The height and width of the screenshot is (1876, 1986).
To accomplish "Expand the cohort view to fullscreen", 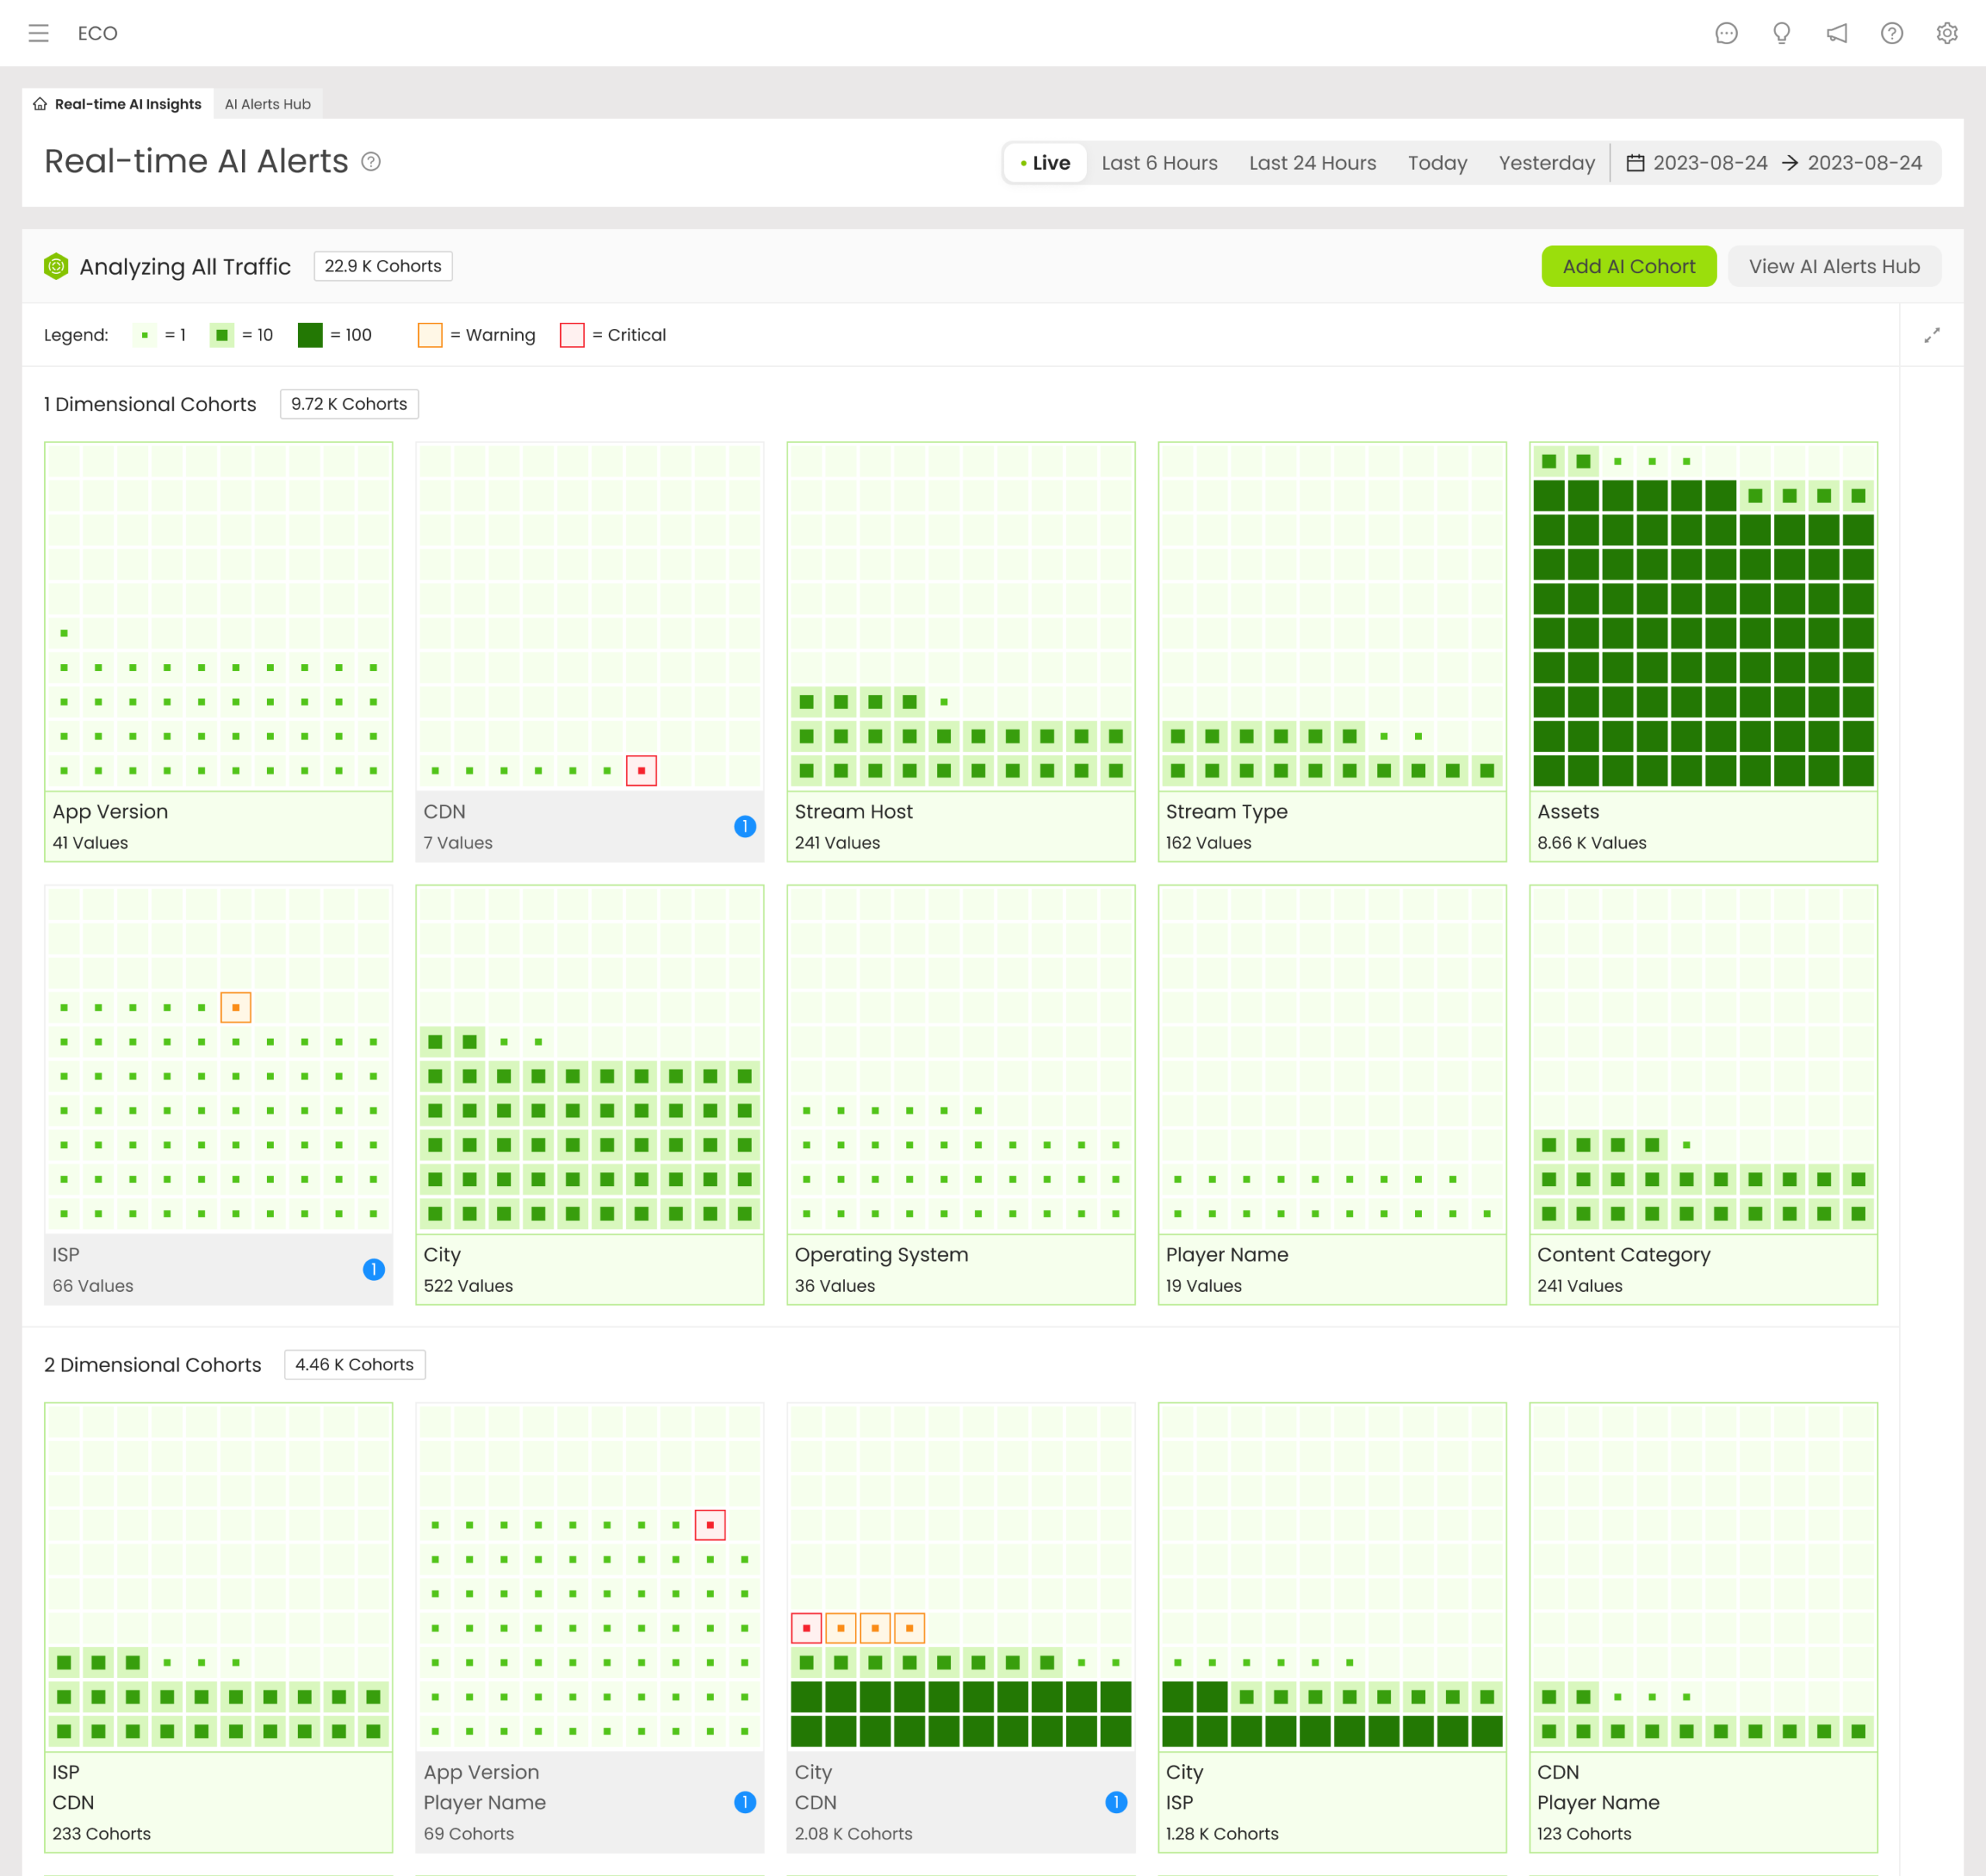I will click(1931, 335).
